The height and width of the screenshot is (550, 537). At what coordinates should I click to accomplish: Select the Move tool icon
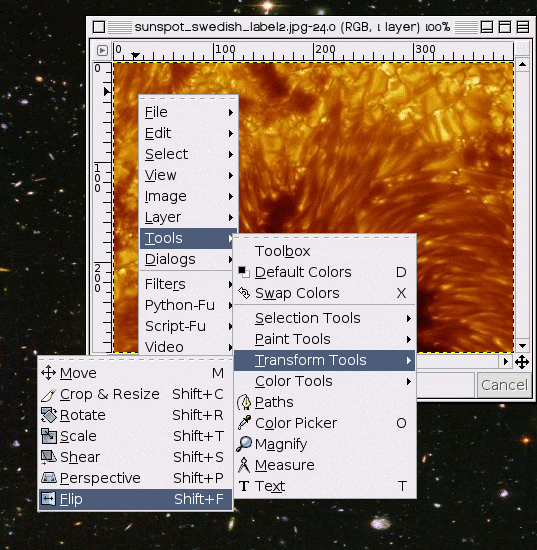pyautogui.click(x=48, y=373)
